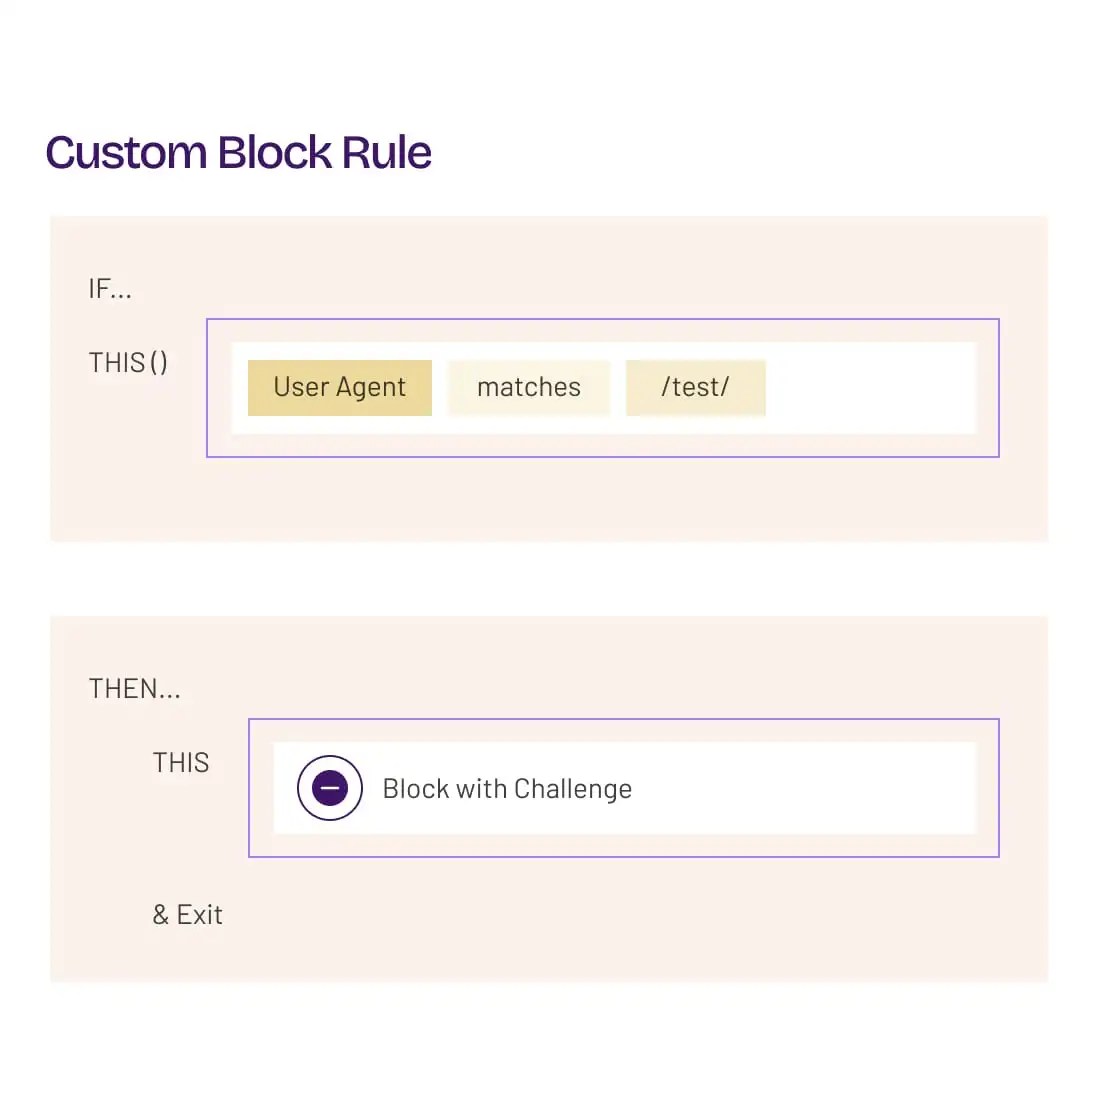This screenshot has height=1100, width=1100.
Task: Click the "THIS" label beside the action box
Action: [181, 763]
